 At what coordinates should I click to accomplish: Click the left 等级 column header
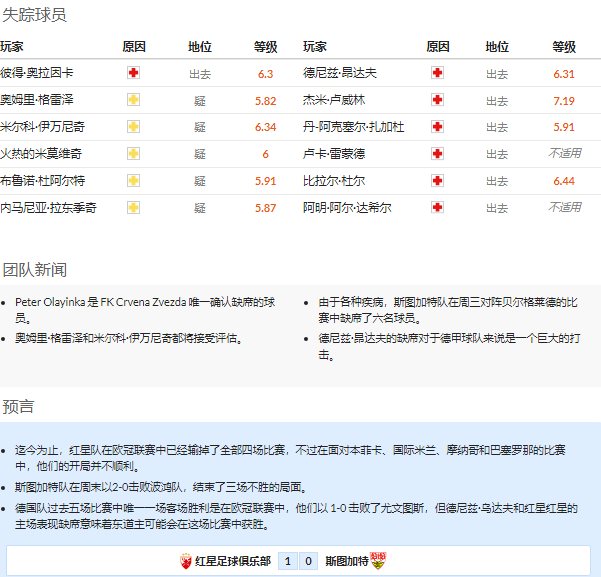coord(265,46)
